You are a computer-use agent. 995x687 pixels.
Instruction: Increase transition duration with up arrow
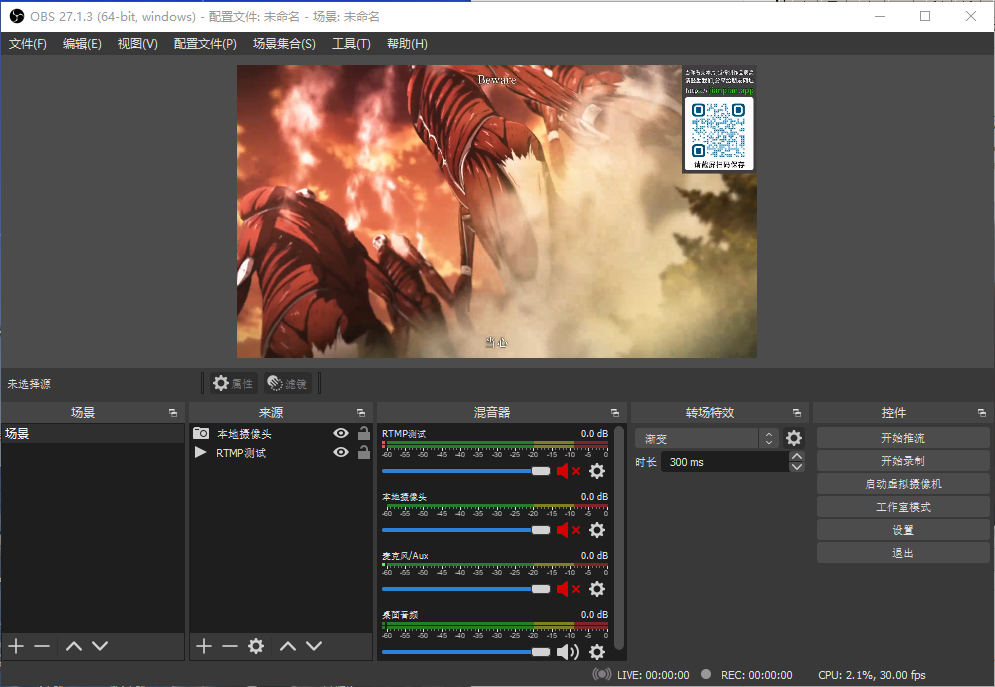(797, 457)
